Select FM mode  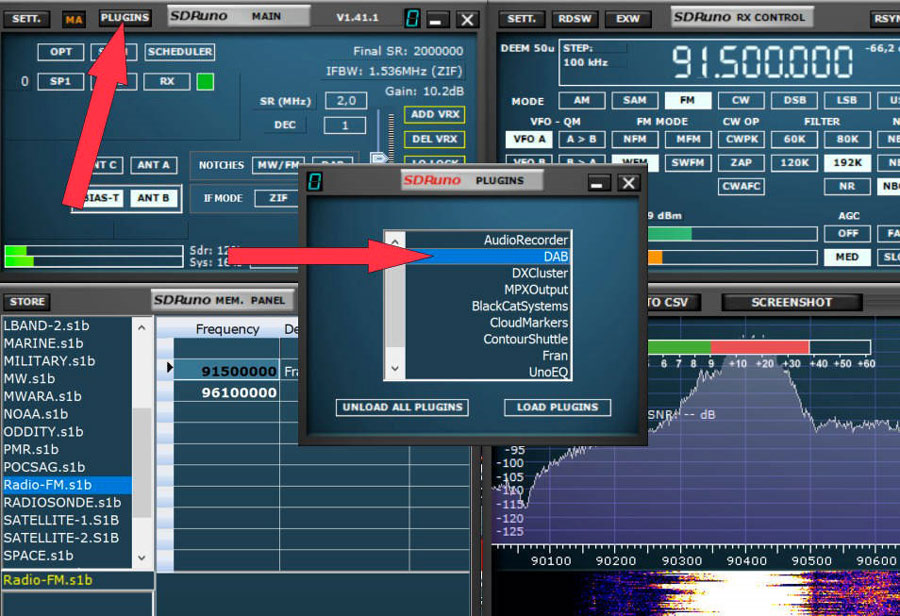pos(688,100)
